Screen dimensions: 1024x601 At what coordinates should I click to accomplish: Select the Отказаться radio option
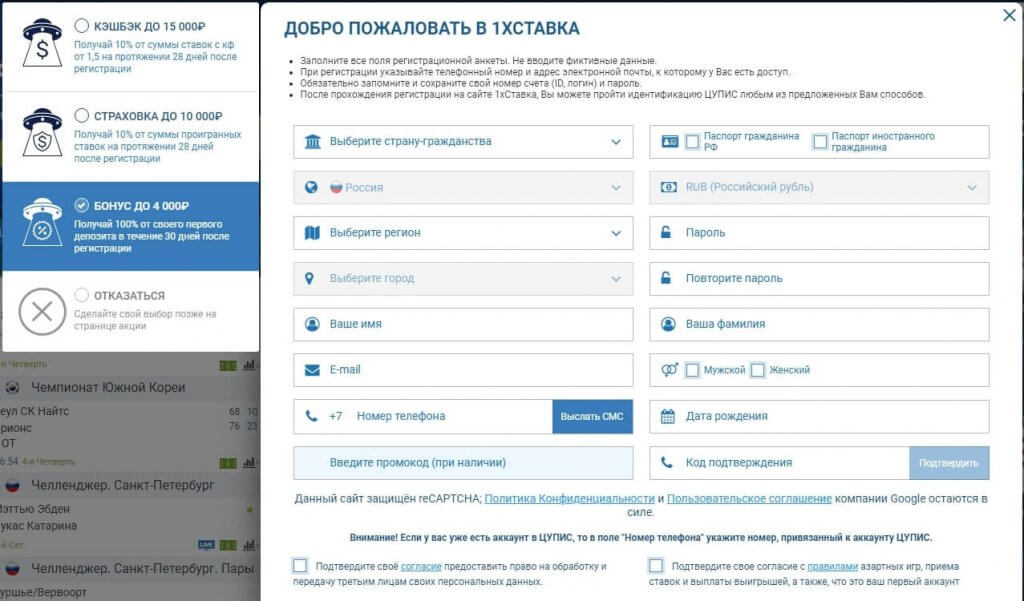point(82,295)
